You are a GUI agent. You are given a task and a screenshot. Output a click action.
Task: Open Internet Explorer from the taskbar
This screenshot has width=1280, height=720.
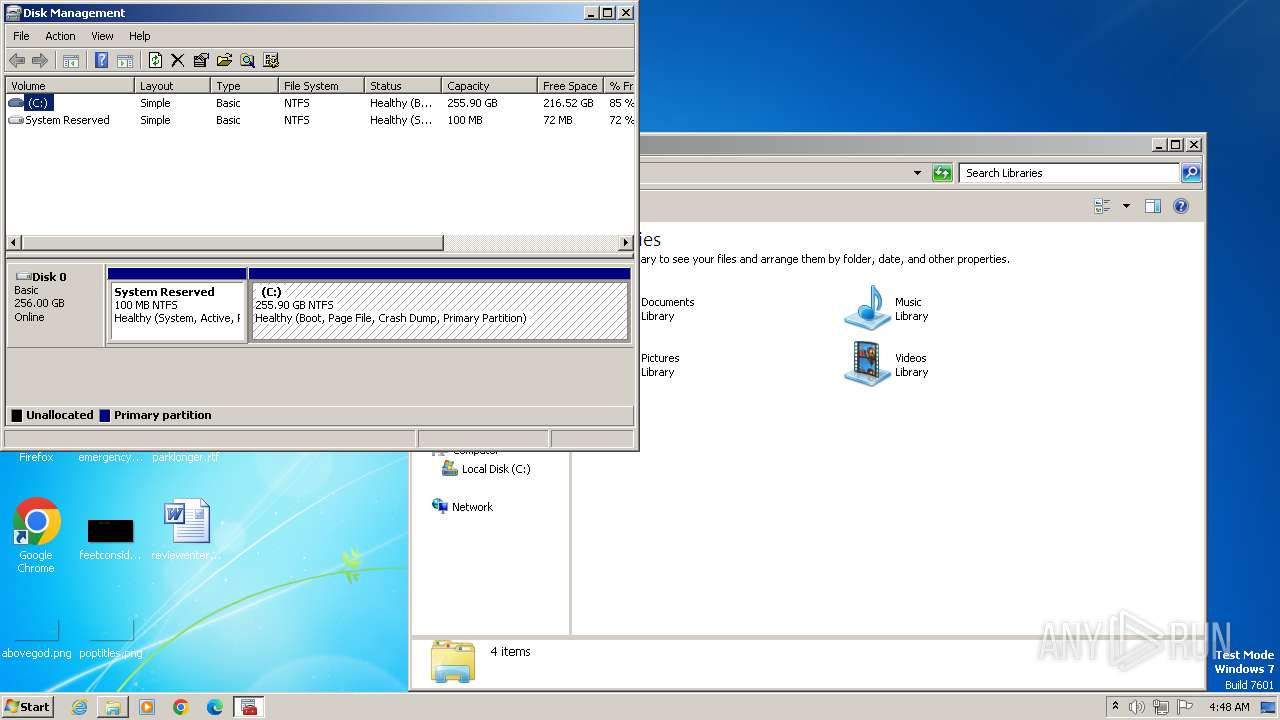click(79, 707)
